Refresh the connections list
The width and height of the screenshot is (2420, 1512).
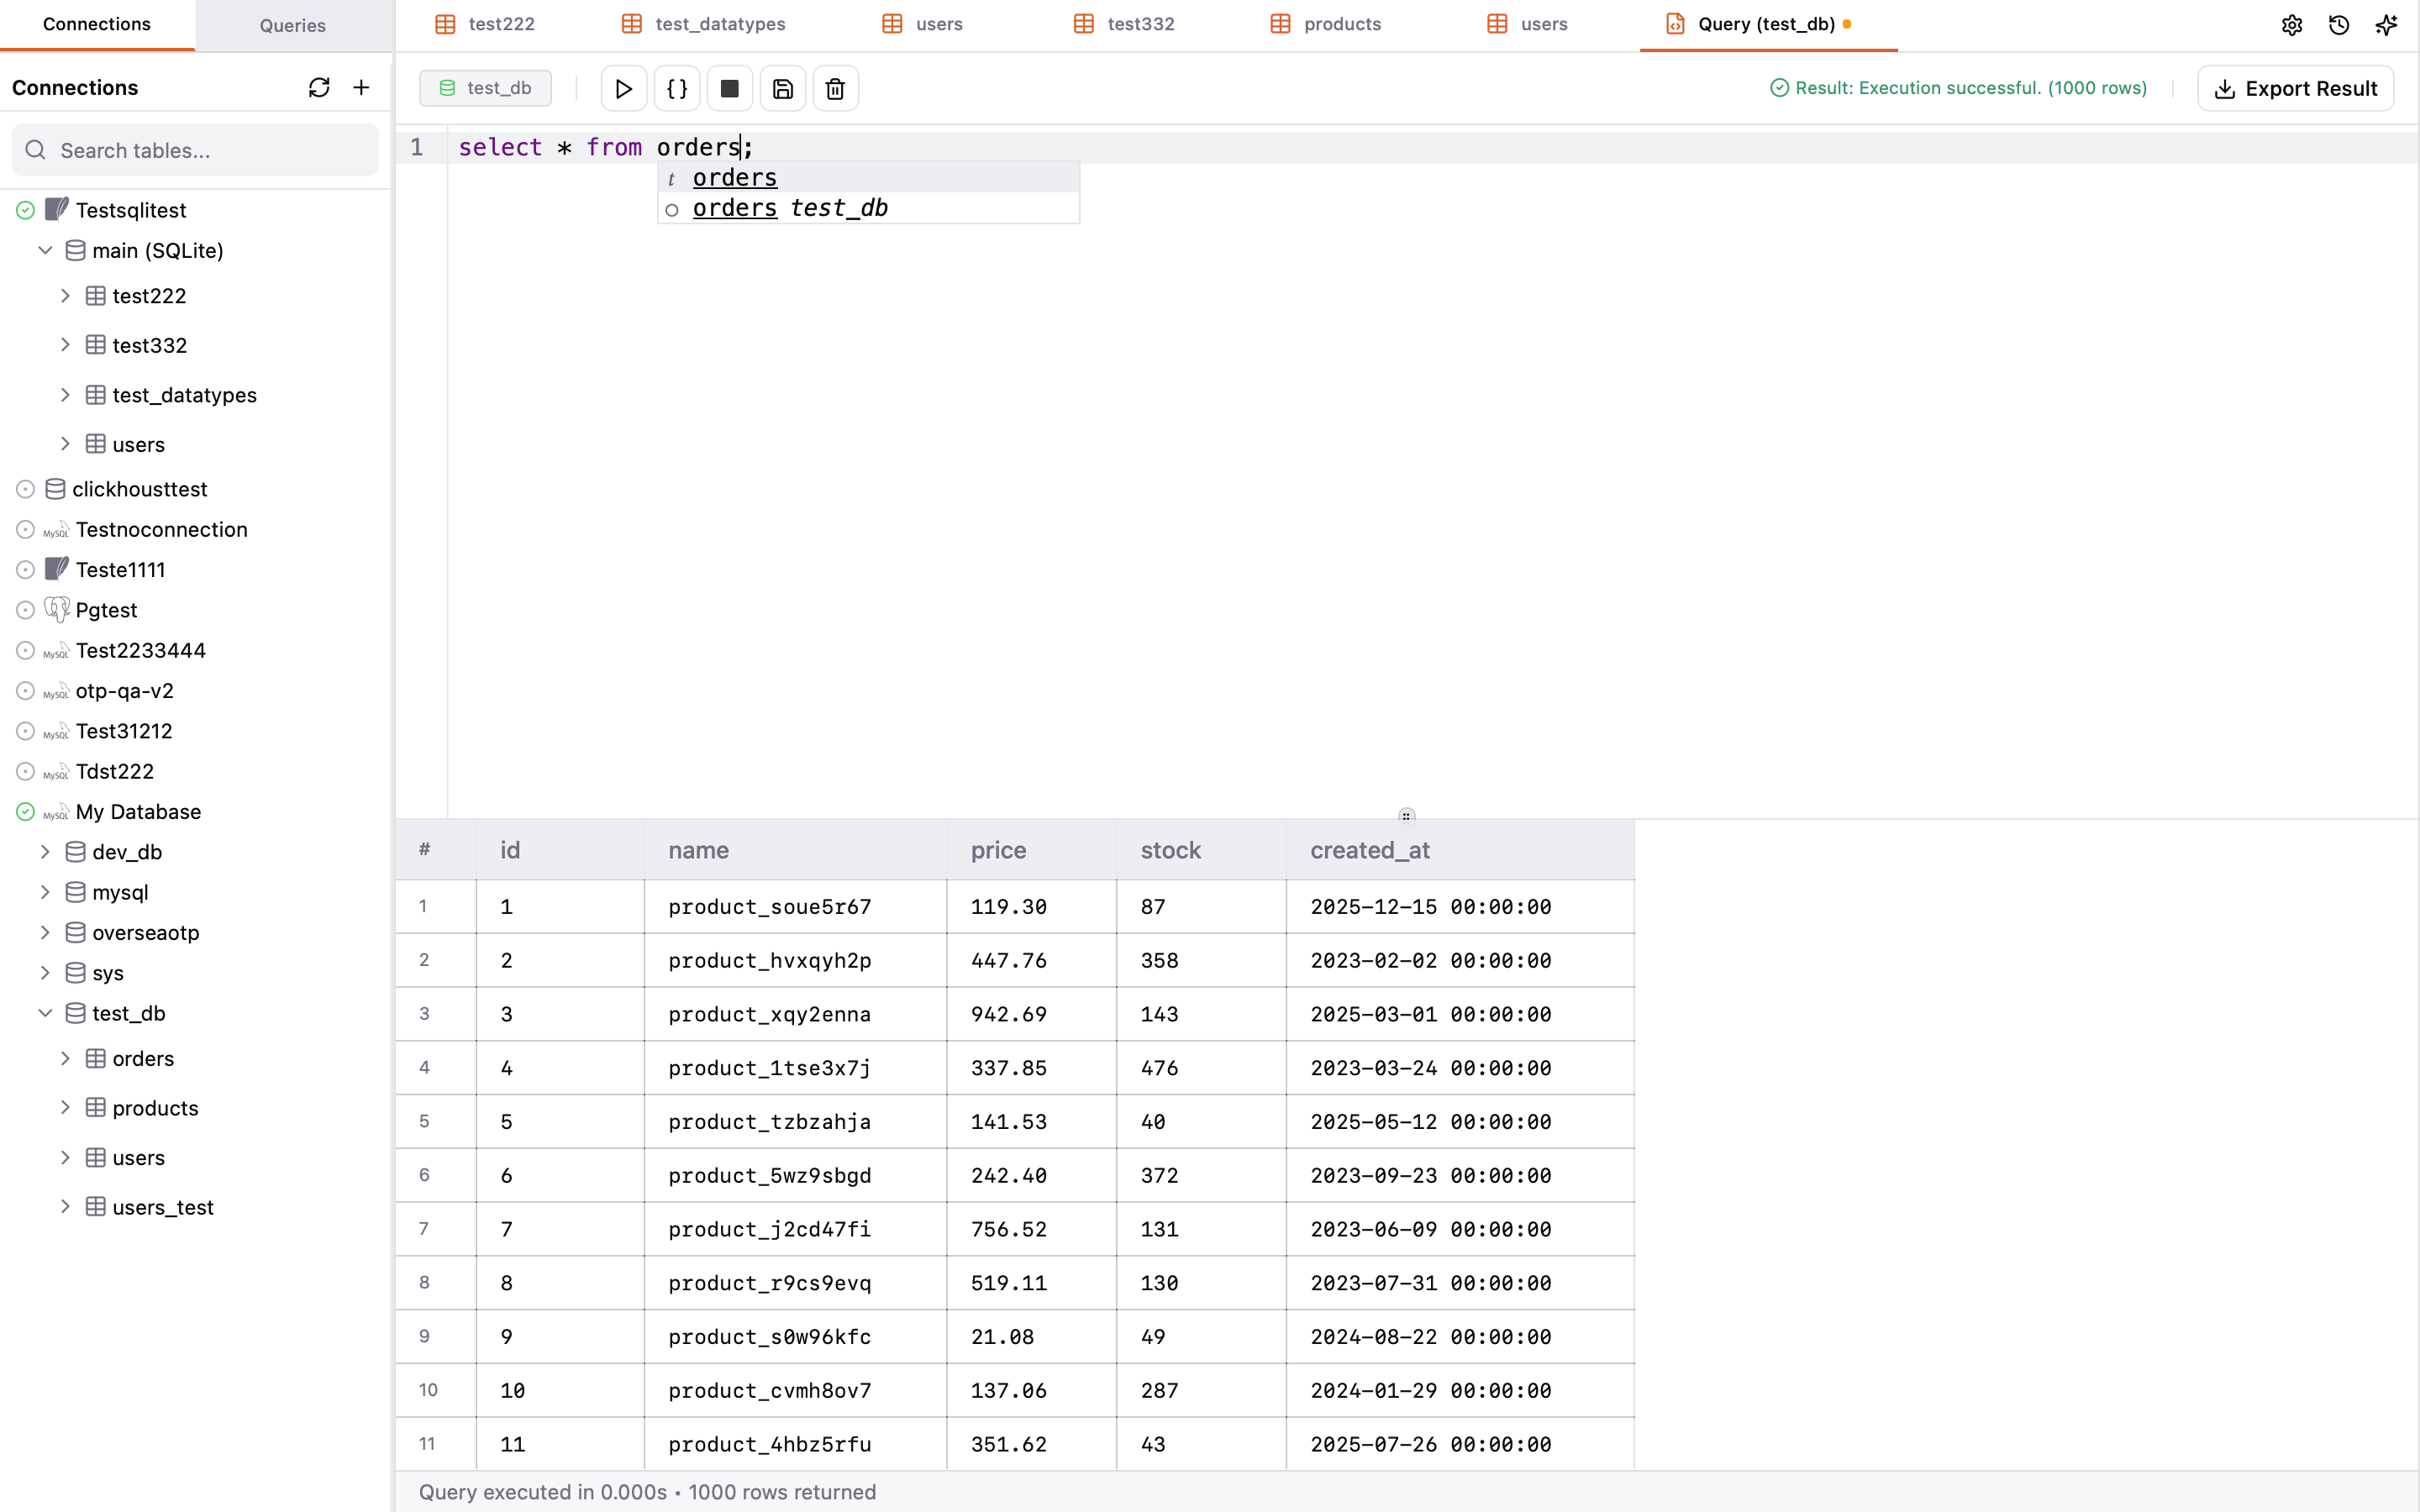319,87
